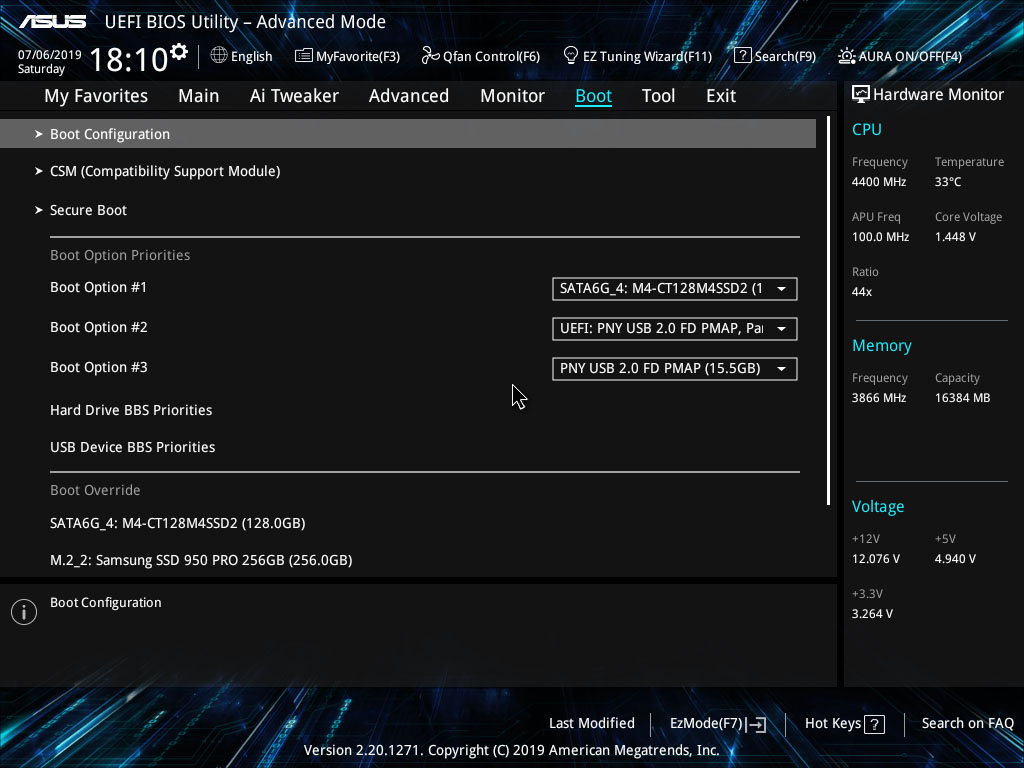The image size is (1024, 768).
Task: Boot override from M.2_2 Samsung SSD 950 PRO
Action: pyautogui.click(x=201, y=560)
